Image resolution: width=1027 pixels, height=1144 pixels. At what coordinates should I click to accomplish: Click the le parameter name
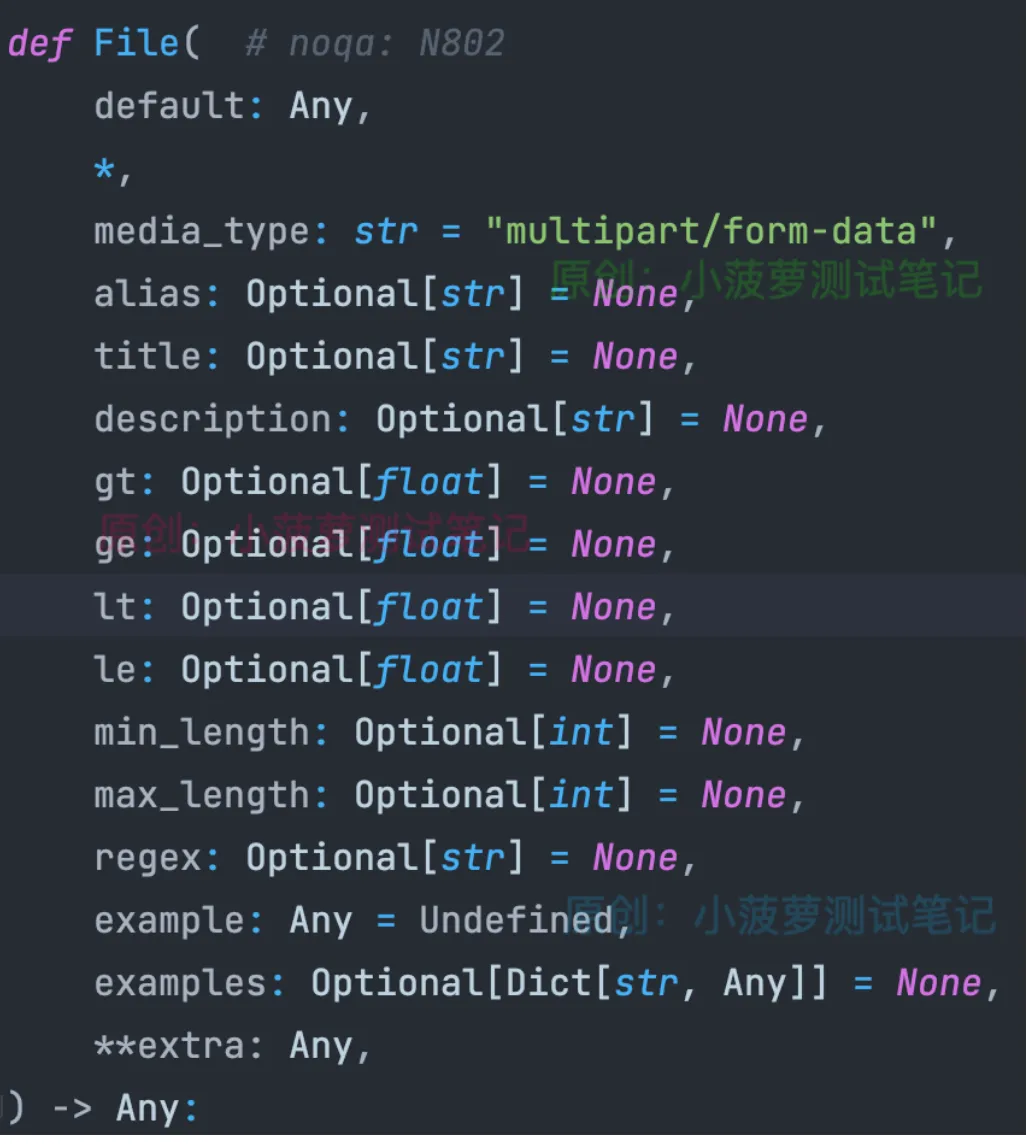[x=115, y=670]
